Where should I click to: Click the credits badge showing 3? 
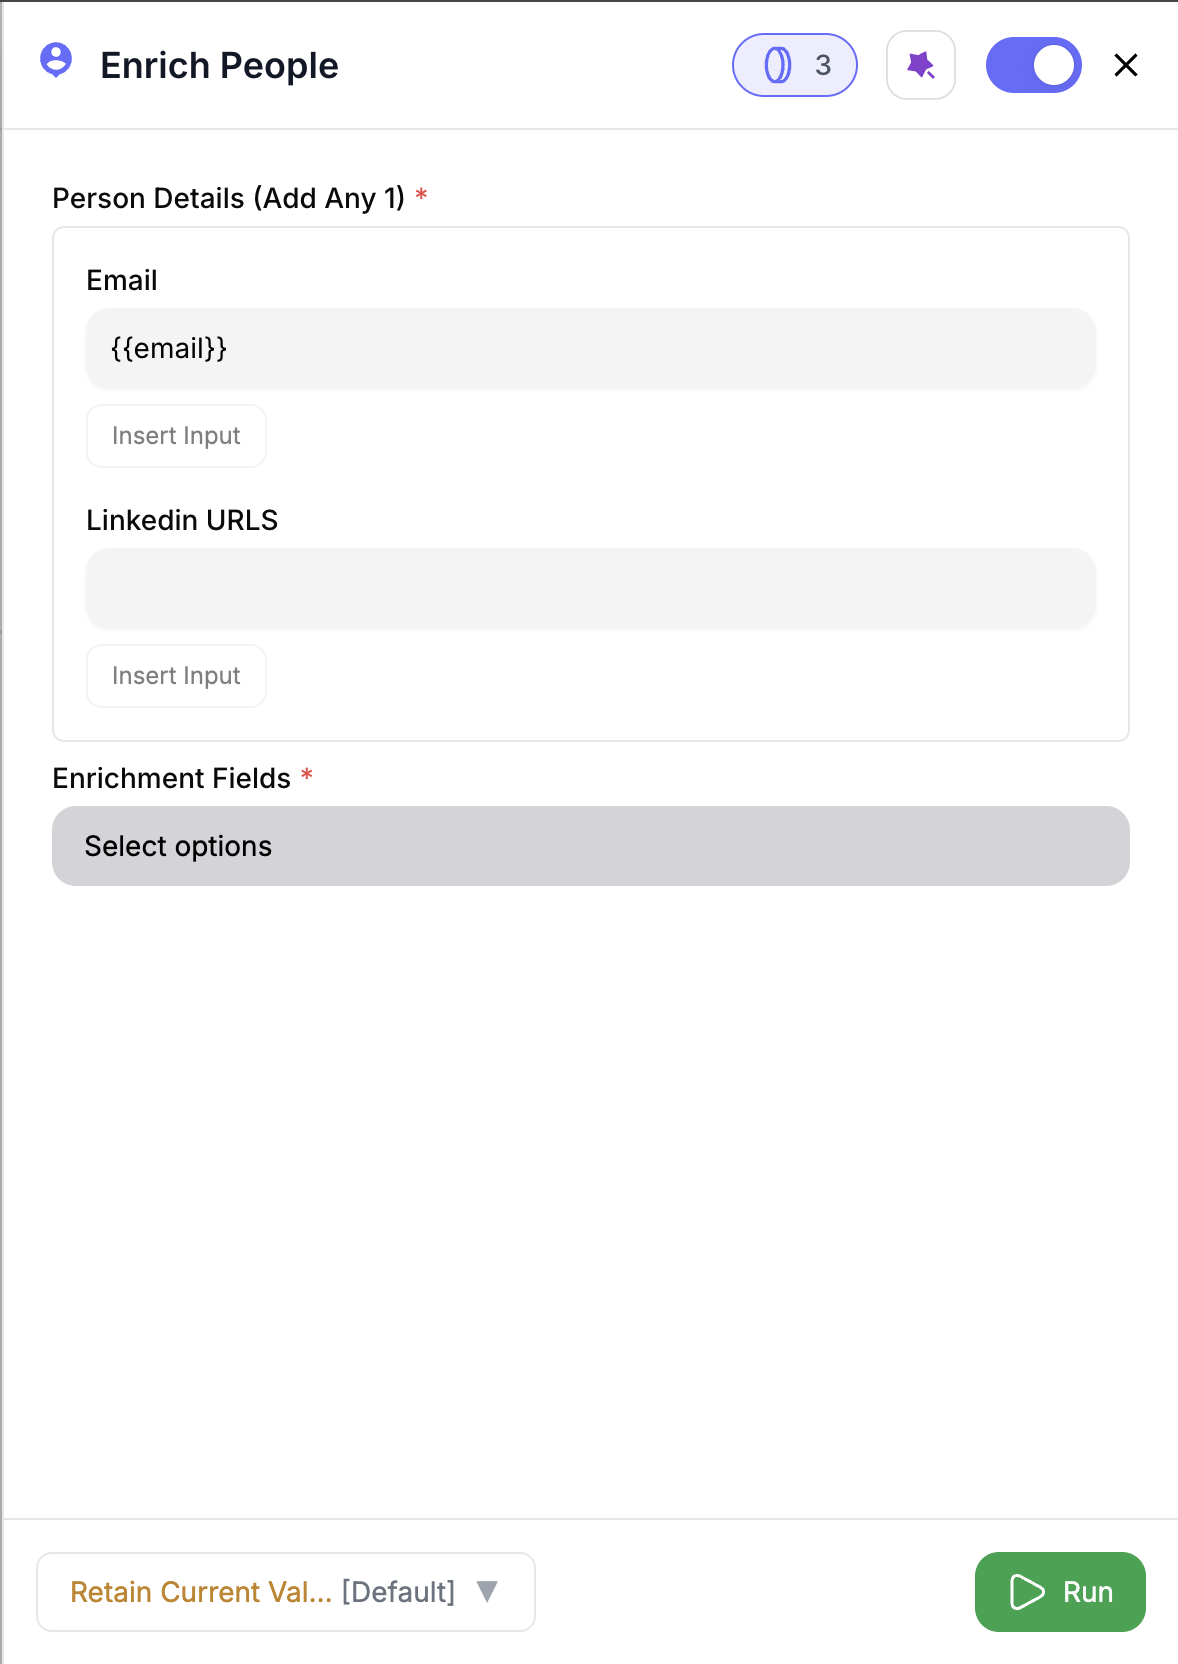click(x=794, y=64)
